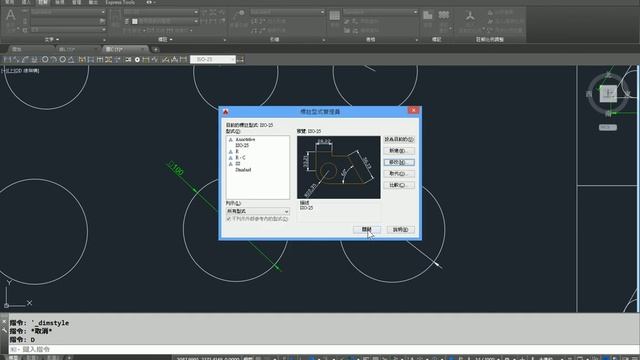The height and width of the screenshot is (360, 640).
Task: Select ISO-25 in the styles list
Action: [x=242, y=145]
